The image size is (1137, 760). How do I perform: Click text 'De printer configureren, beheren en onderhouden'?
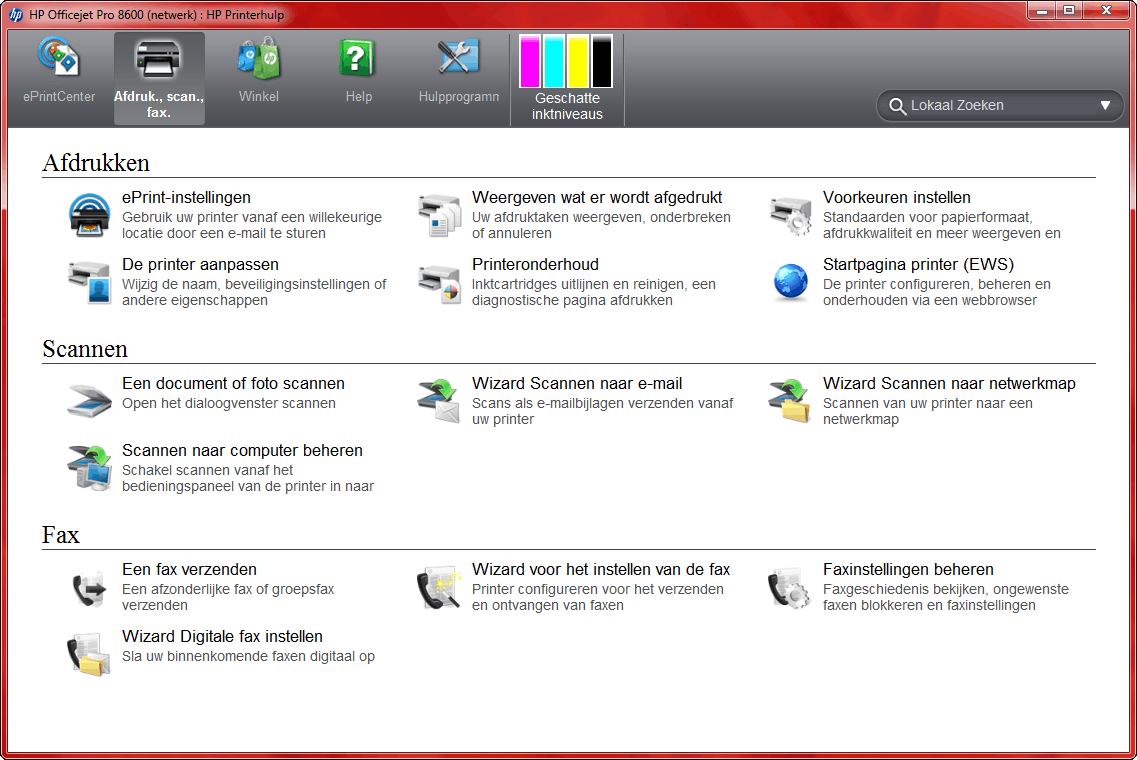[937, 292]
